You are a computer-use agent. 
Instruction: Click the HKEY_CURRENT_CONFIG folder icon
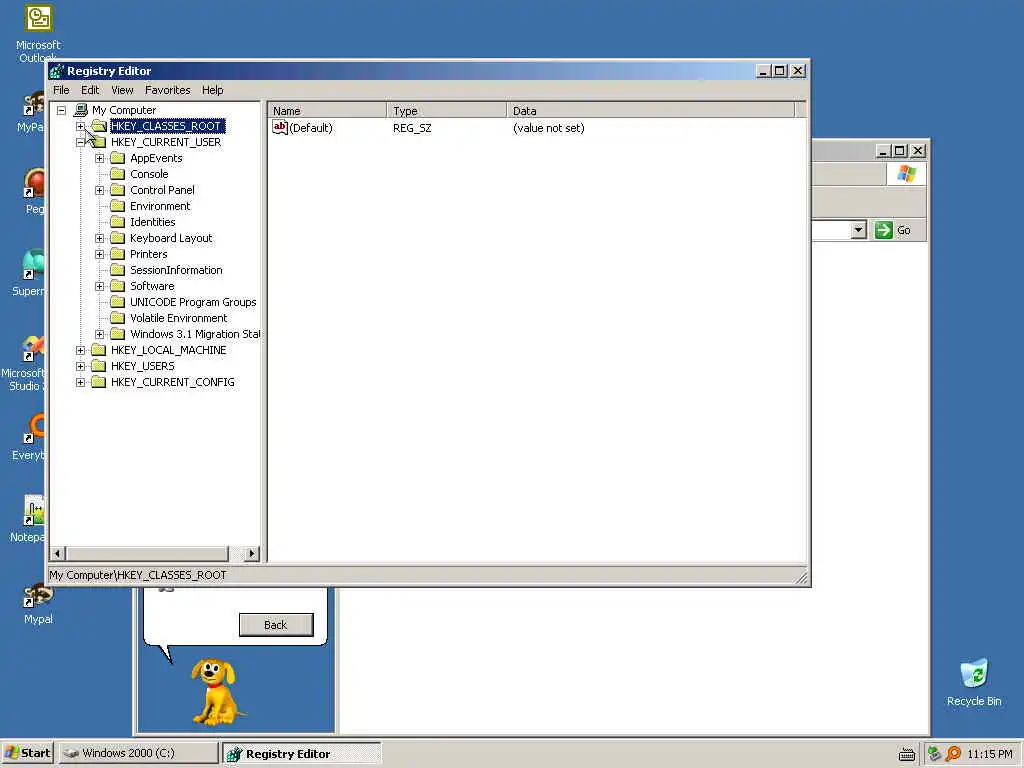pyautogui.click(x=99, y=382)
